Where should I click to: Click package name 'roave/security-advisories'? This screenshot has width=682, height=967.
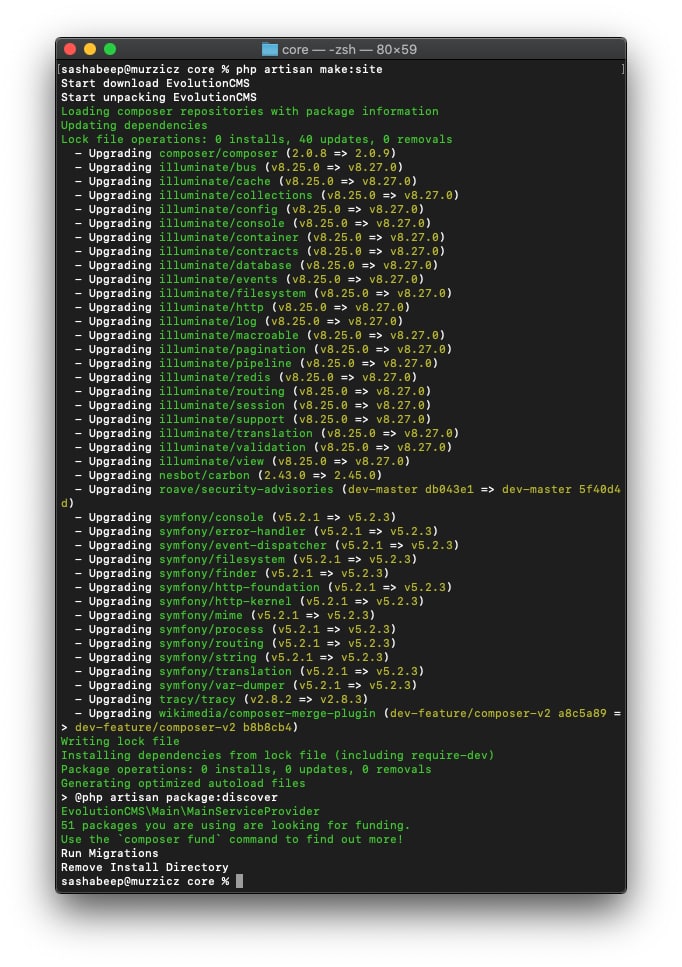(246, 489)
